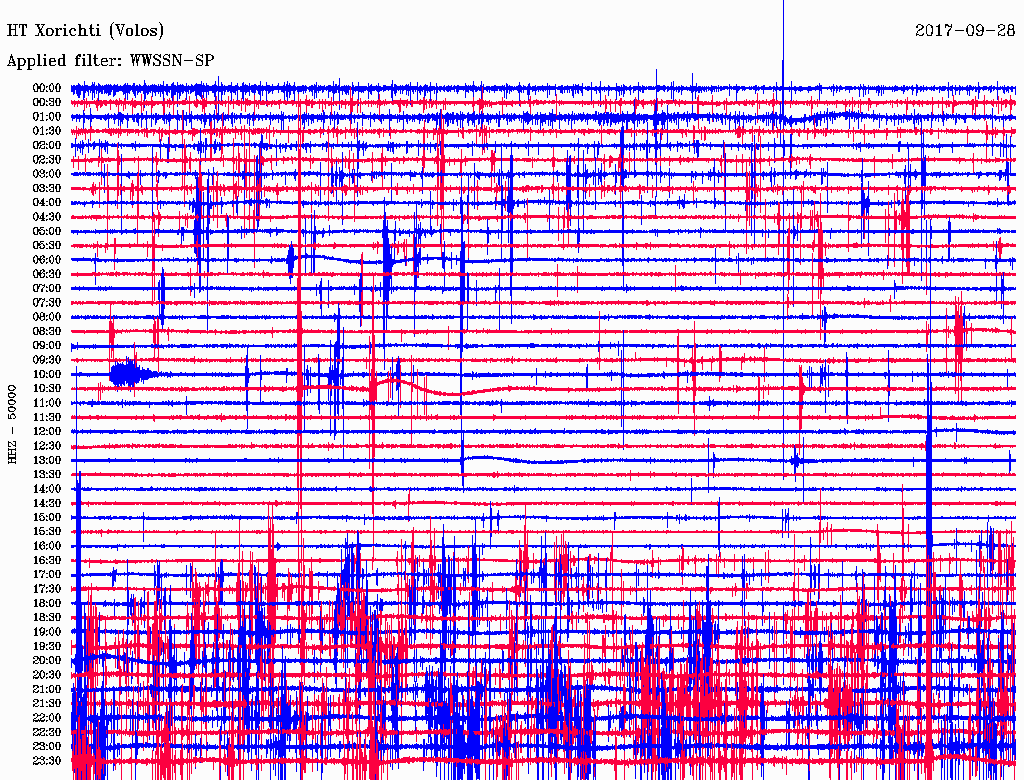Select the 01:00 time label
The image size is (1024, 780).
coord(47,117)
